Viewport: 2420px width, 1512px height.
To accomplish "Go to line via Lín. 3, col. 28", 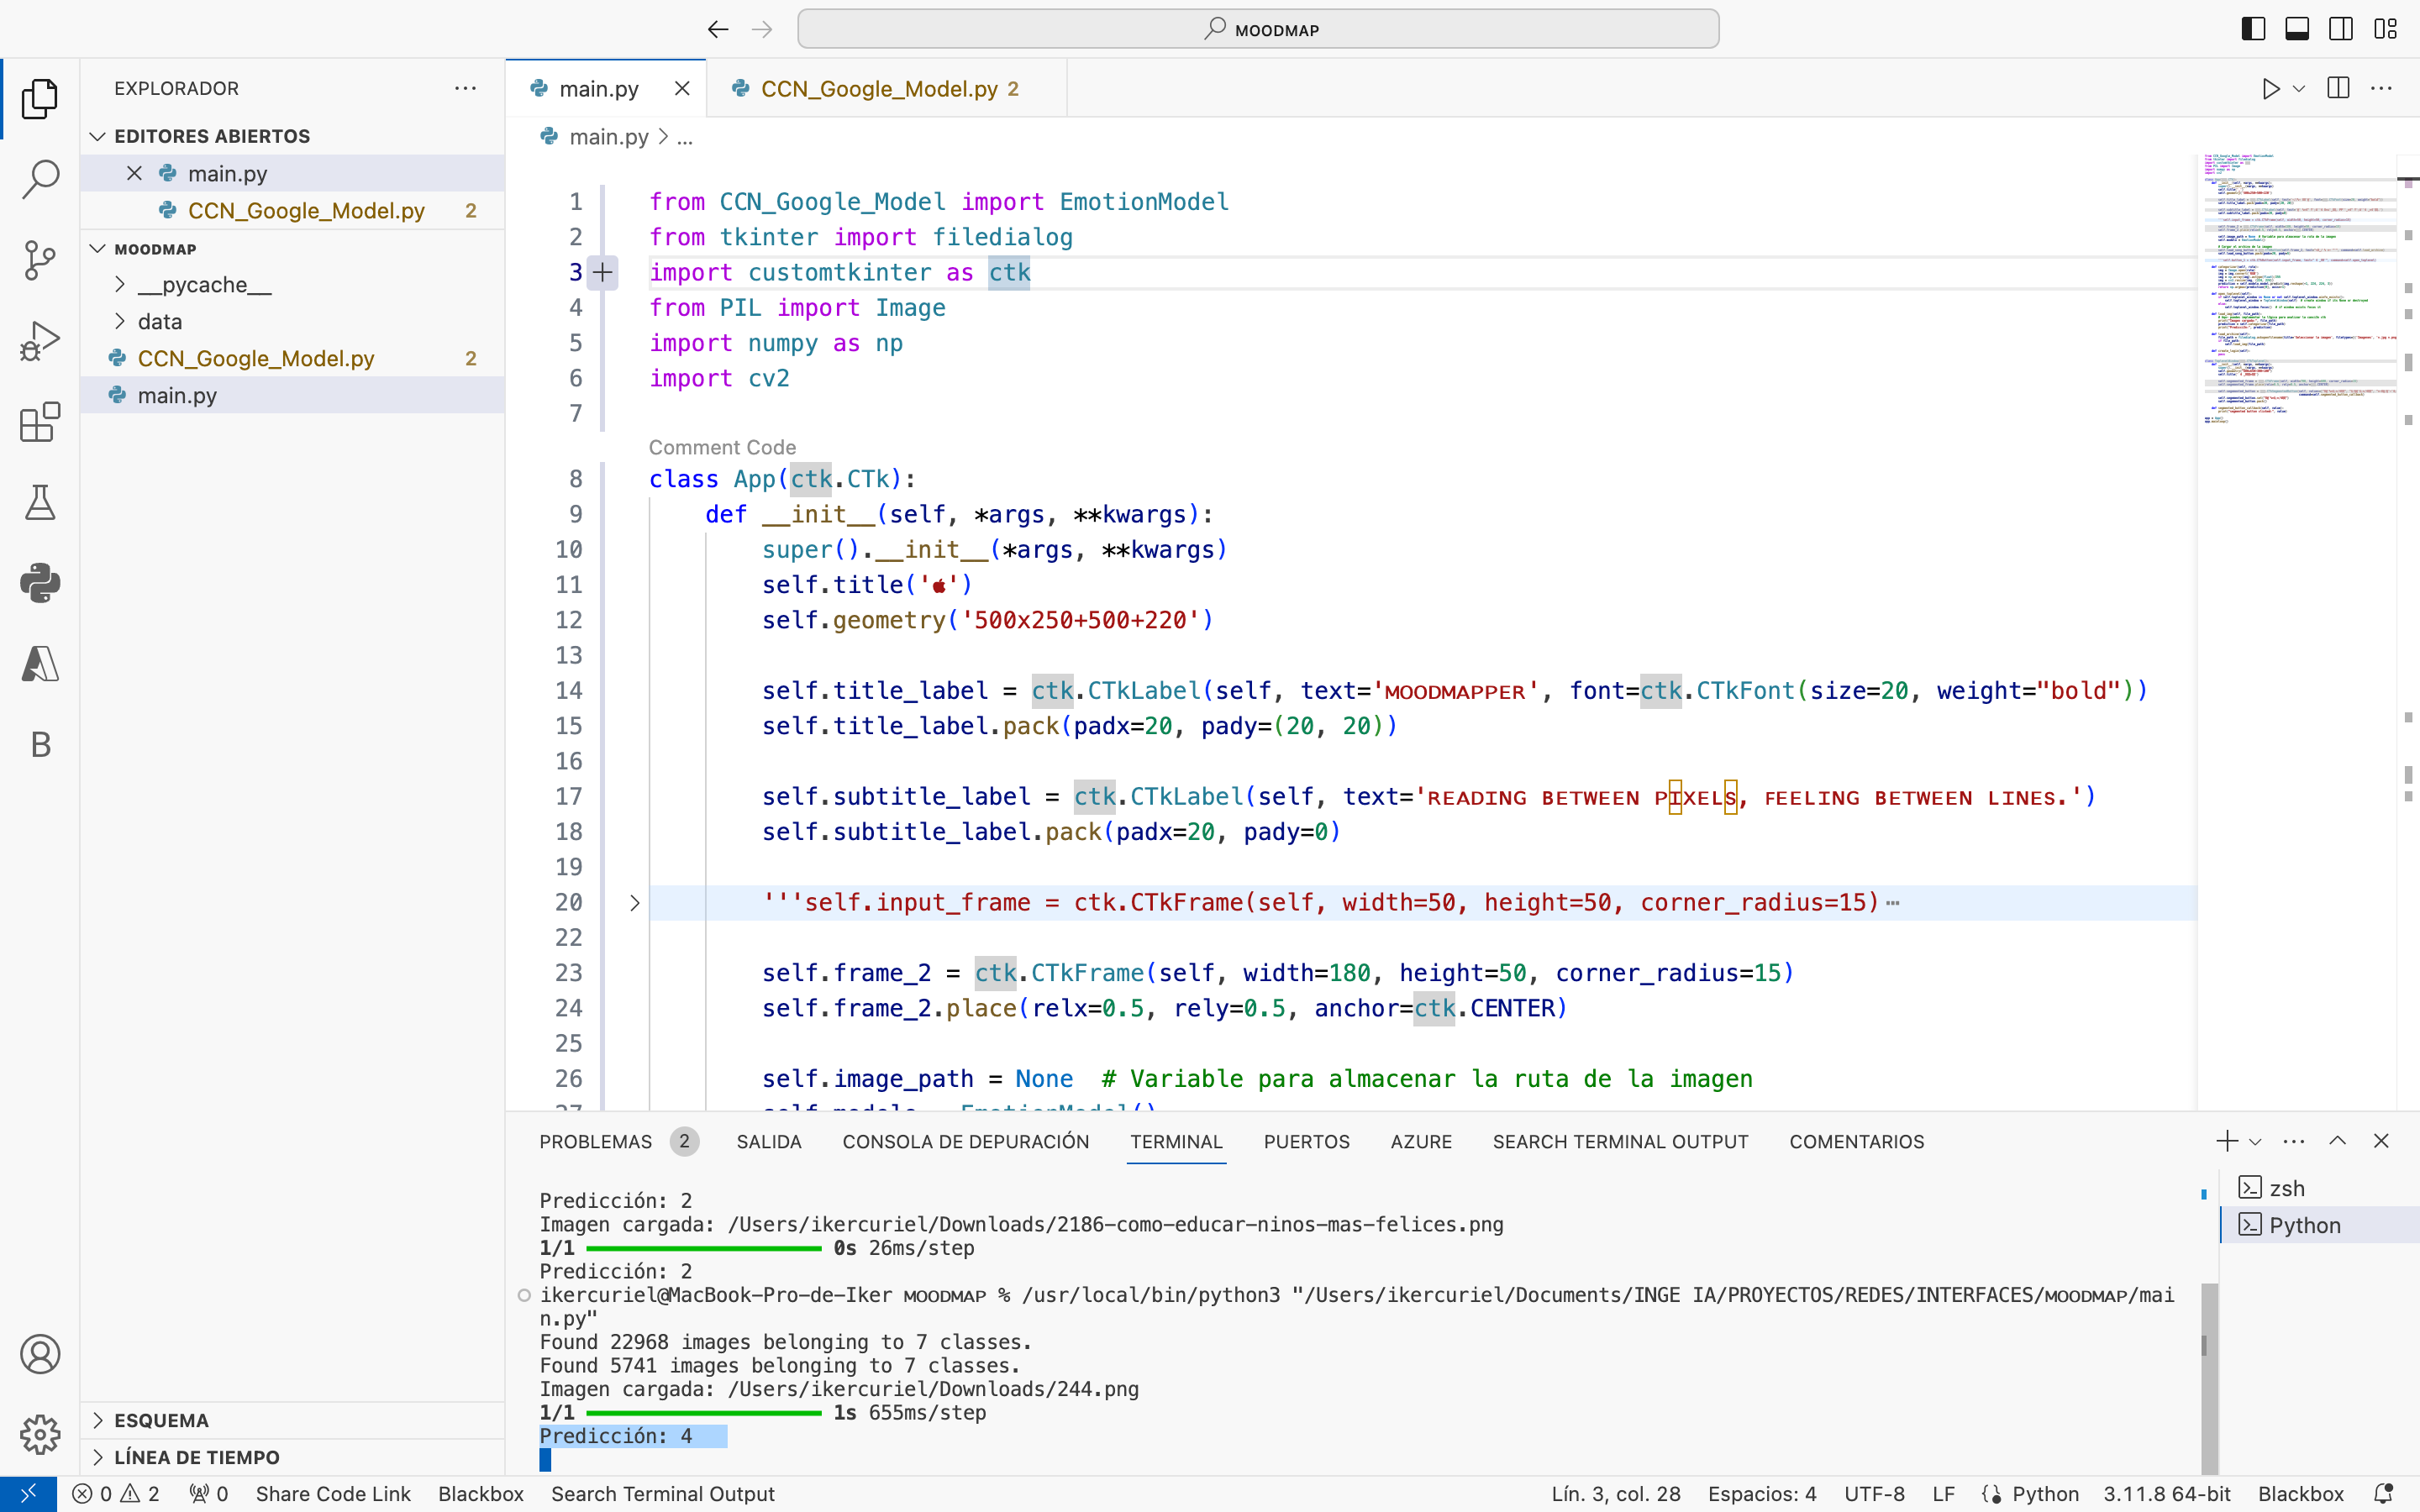I will point(1616,1494).
